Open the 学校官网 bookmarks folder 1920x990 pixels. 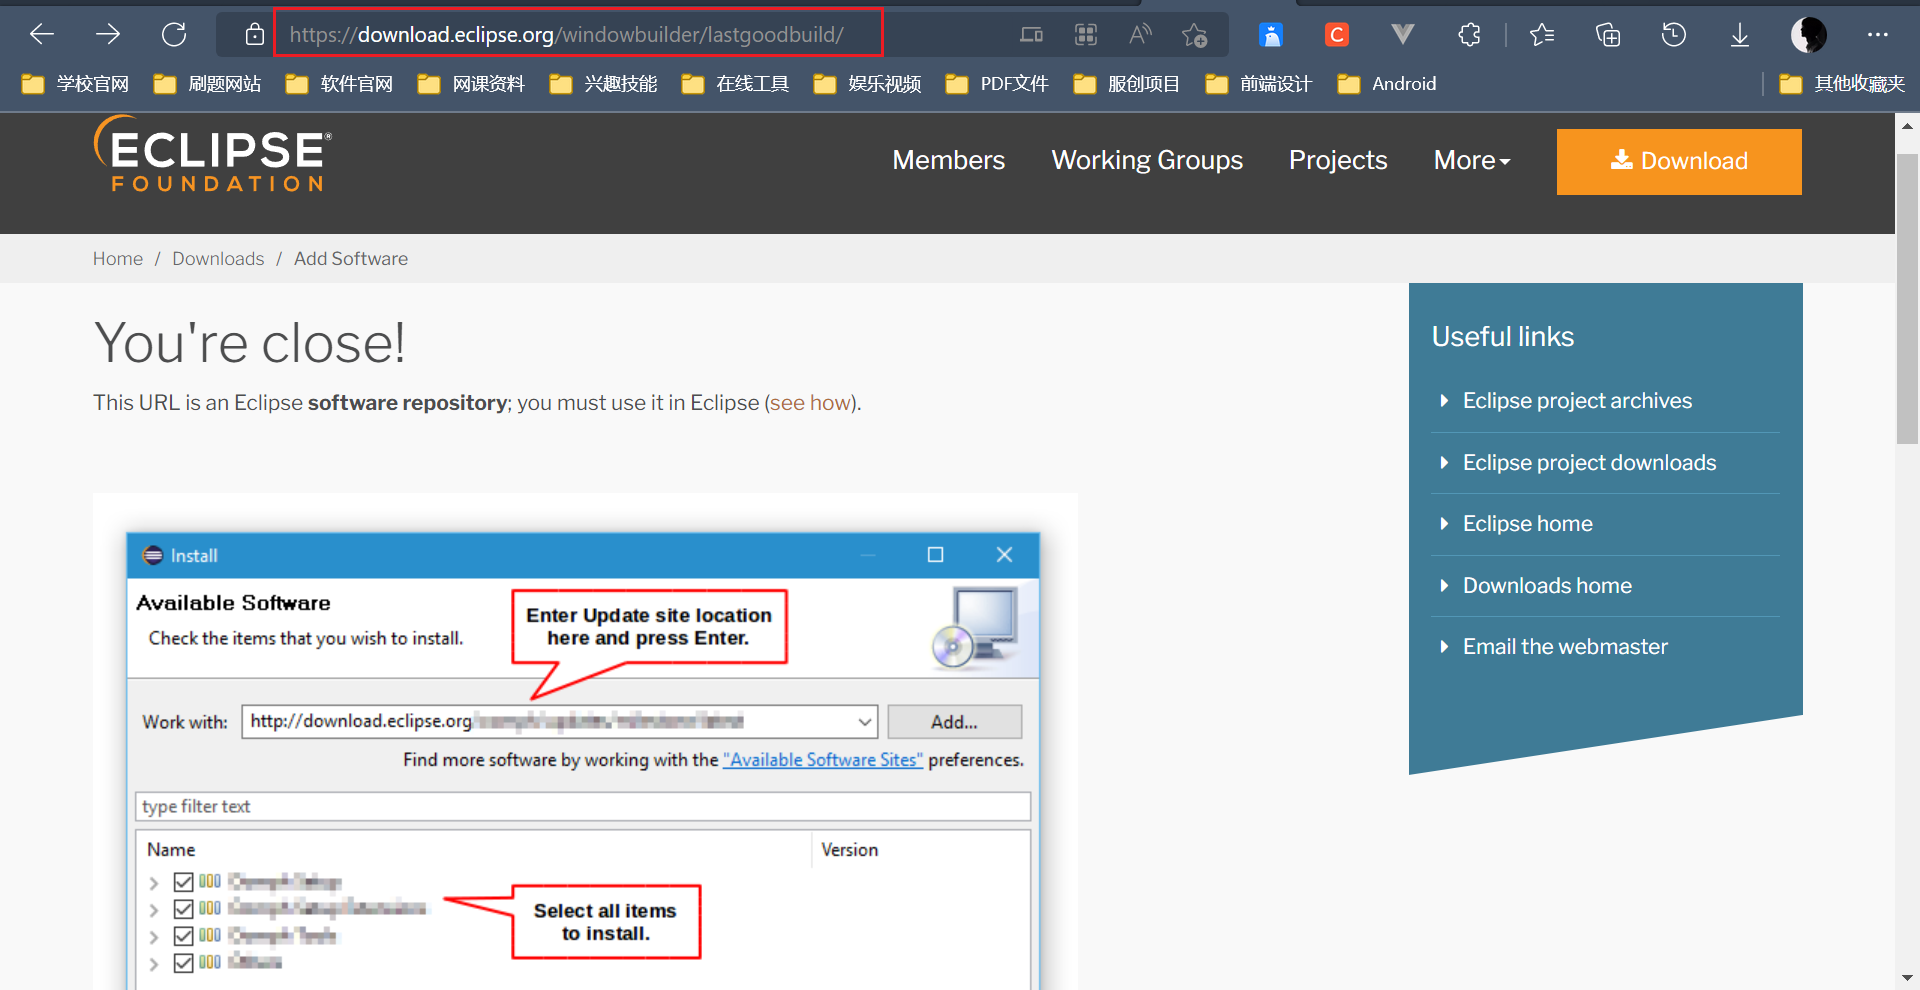(x=75, y=84)
